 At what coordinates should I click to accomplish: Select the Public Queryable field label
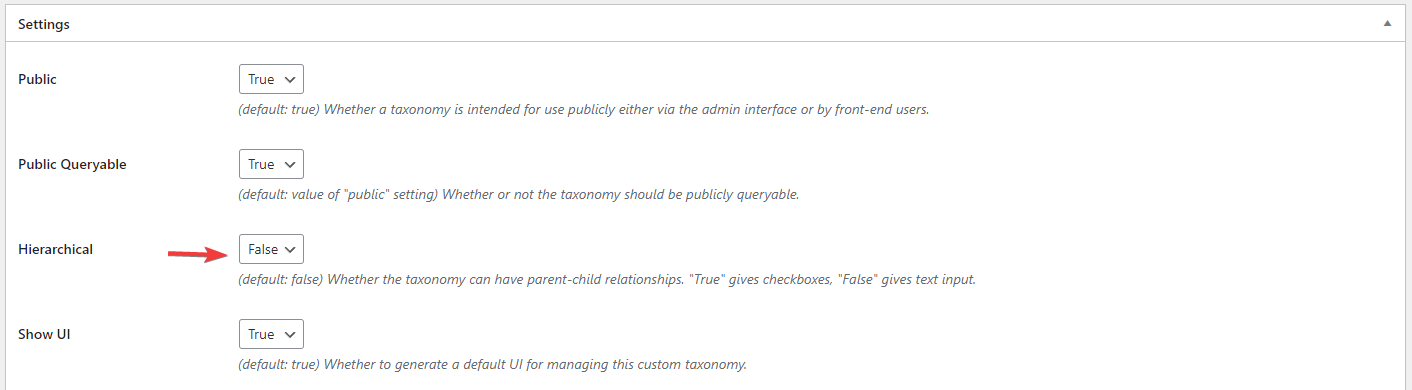[x=72, y=164]
